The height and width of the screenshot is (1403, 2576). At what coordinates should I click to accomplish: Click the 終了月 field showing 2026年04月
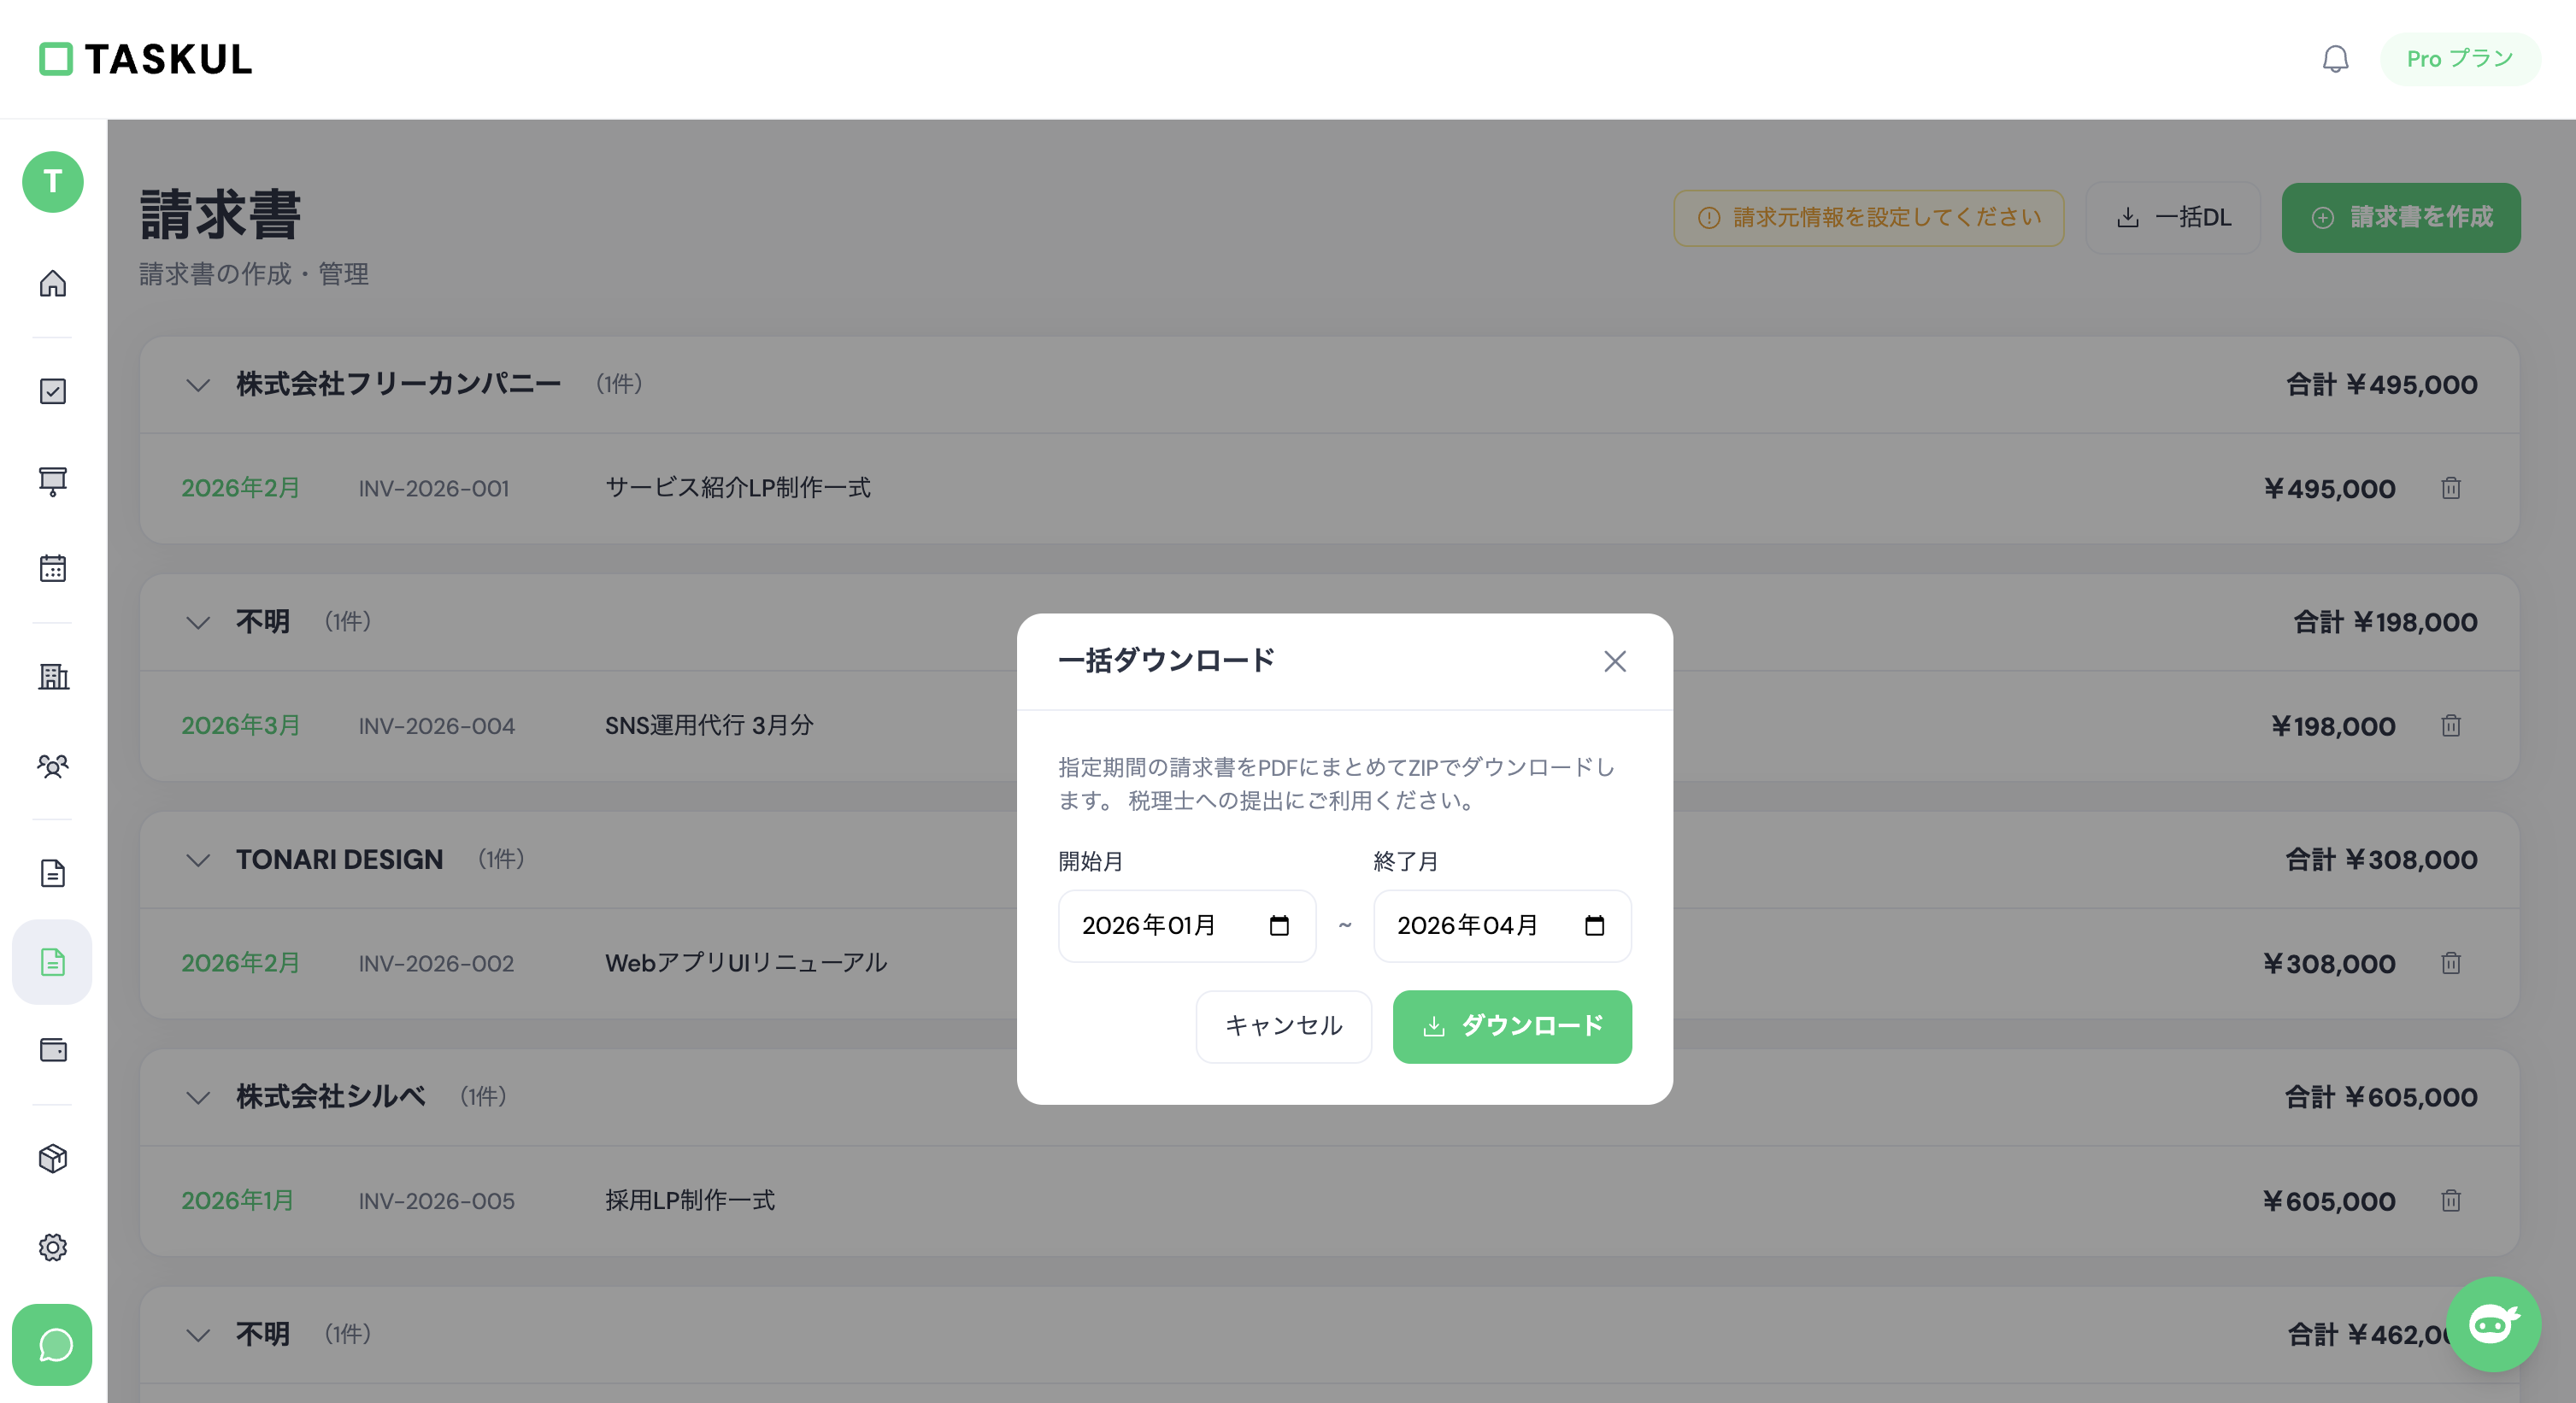(x=1502, y=926)
